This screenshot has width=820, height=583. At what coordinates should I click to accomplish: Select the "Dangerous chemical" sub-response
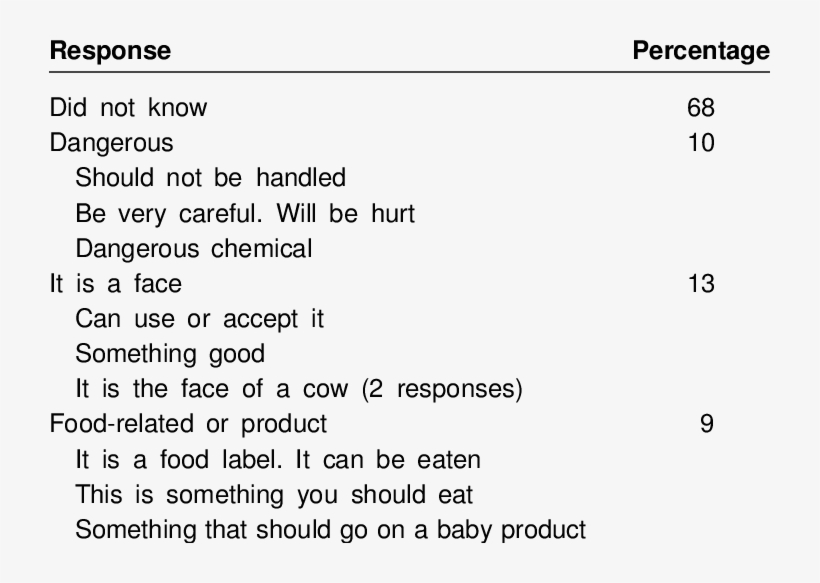(194, 248)
